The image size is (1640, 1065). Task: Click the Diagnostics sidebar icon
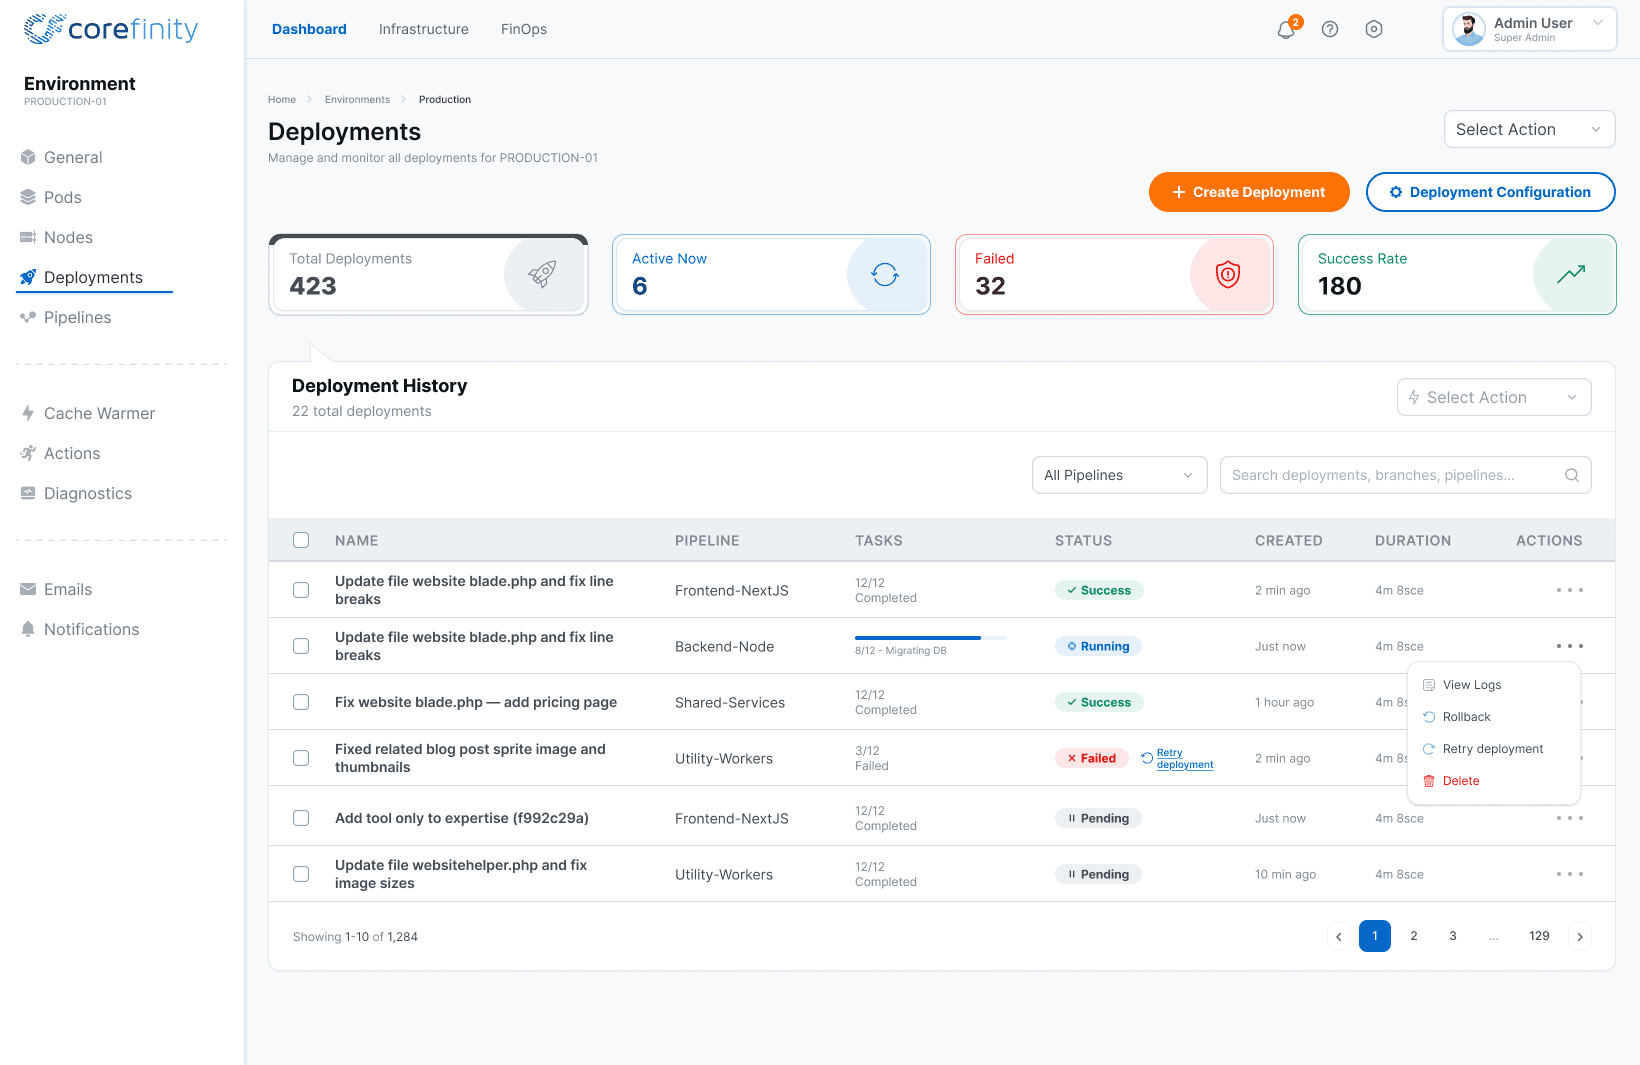click(28, 493)
